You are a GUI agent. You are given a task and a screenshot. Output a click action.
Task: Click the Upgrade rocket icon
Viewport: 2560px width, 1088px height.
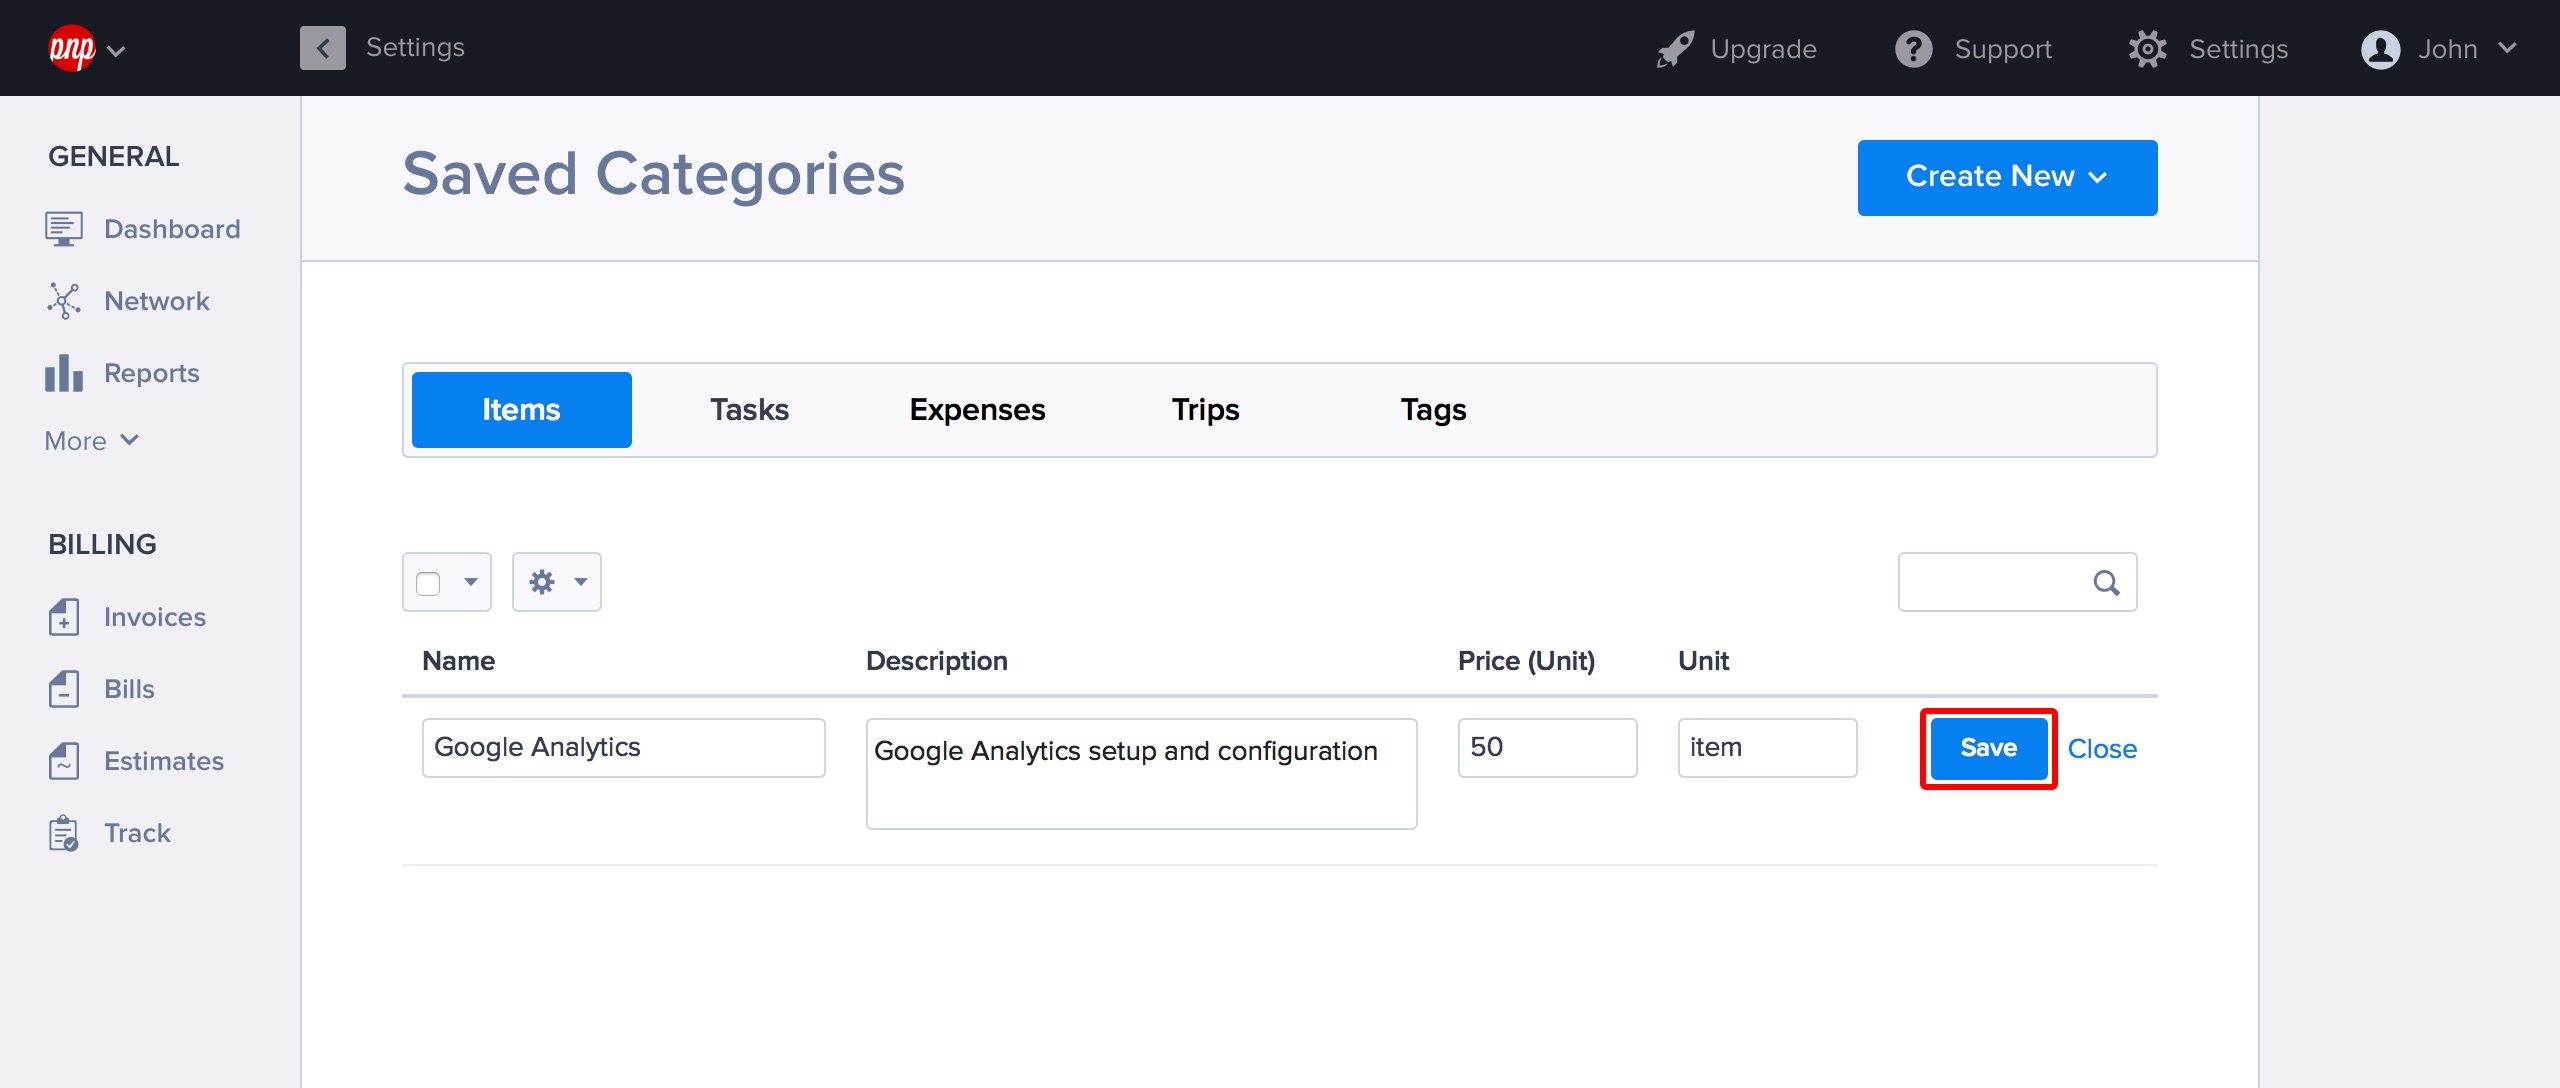[x=1675, y=49]
